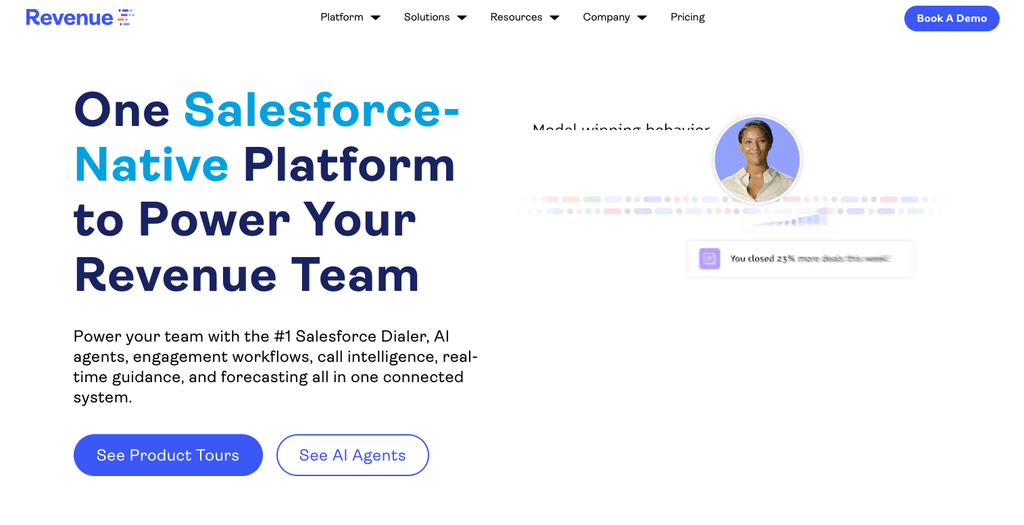This screenshot has height=525, width=1024.
Task: Click the Revenue.io logo icon mark
Action: pyautogui.click(x=125, y=16)
